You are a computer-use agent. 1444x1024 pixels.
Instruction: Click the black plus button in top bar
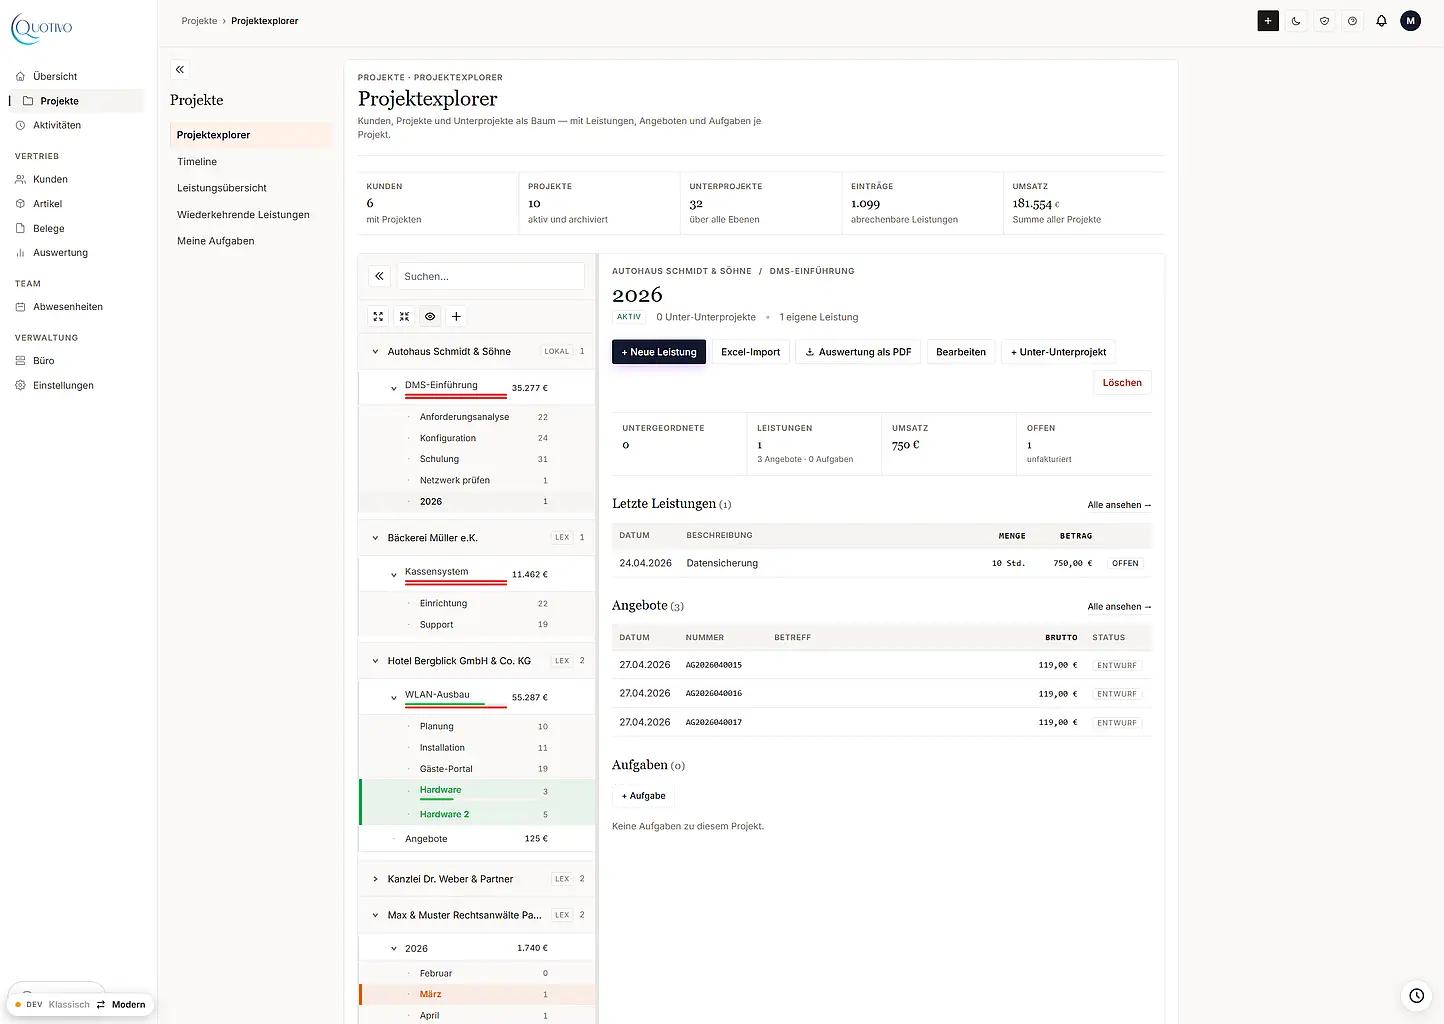click(1268, 21)
